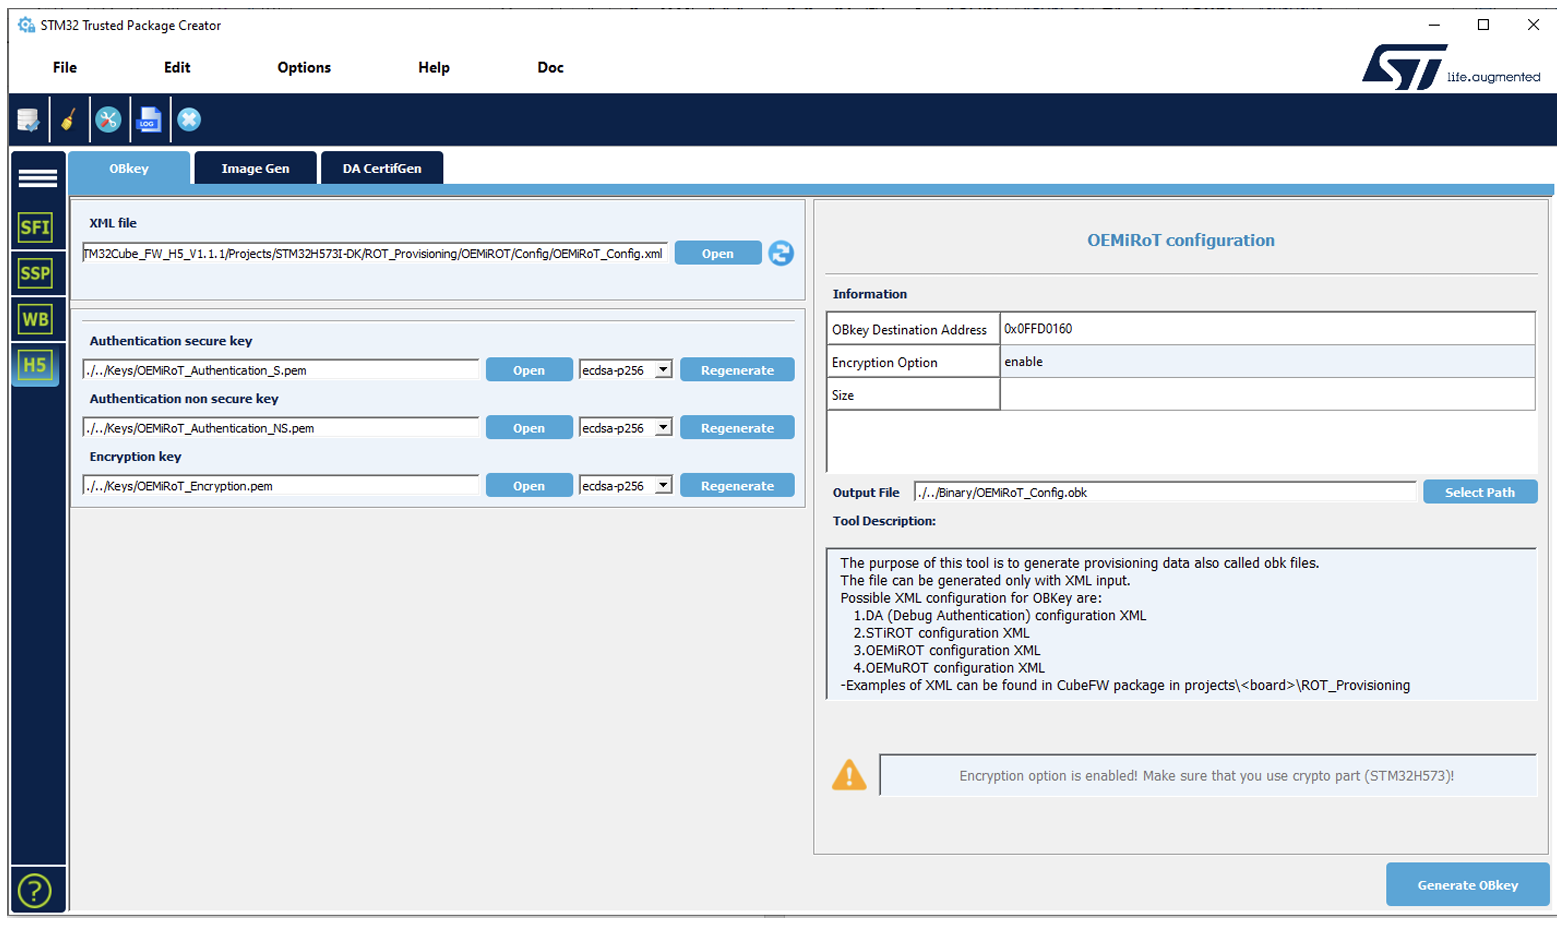Minimize the Trusted Package Creator window
Viewport: 1558px width, 928px height.
tap(1434, 25)
